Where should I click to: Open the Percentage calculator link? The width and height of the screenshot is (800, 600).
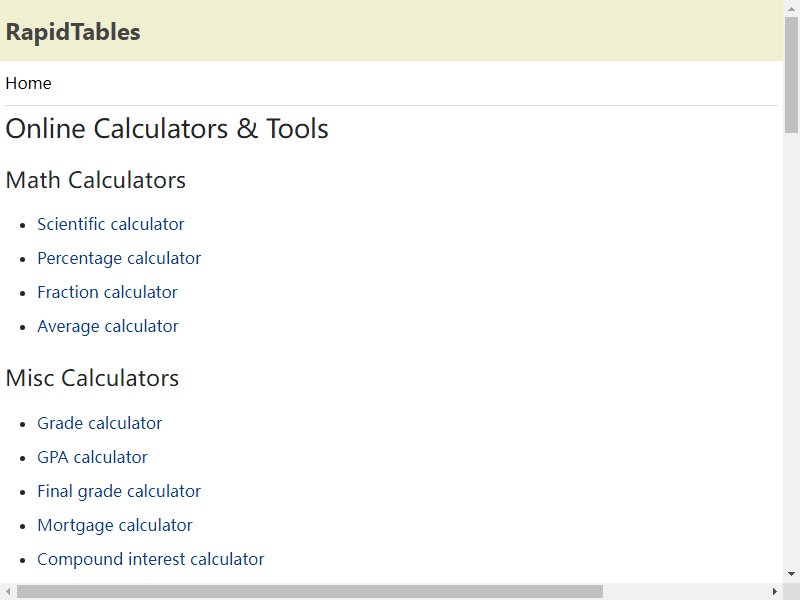[119, 258]
